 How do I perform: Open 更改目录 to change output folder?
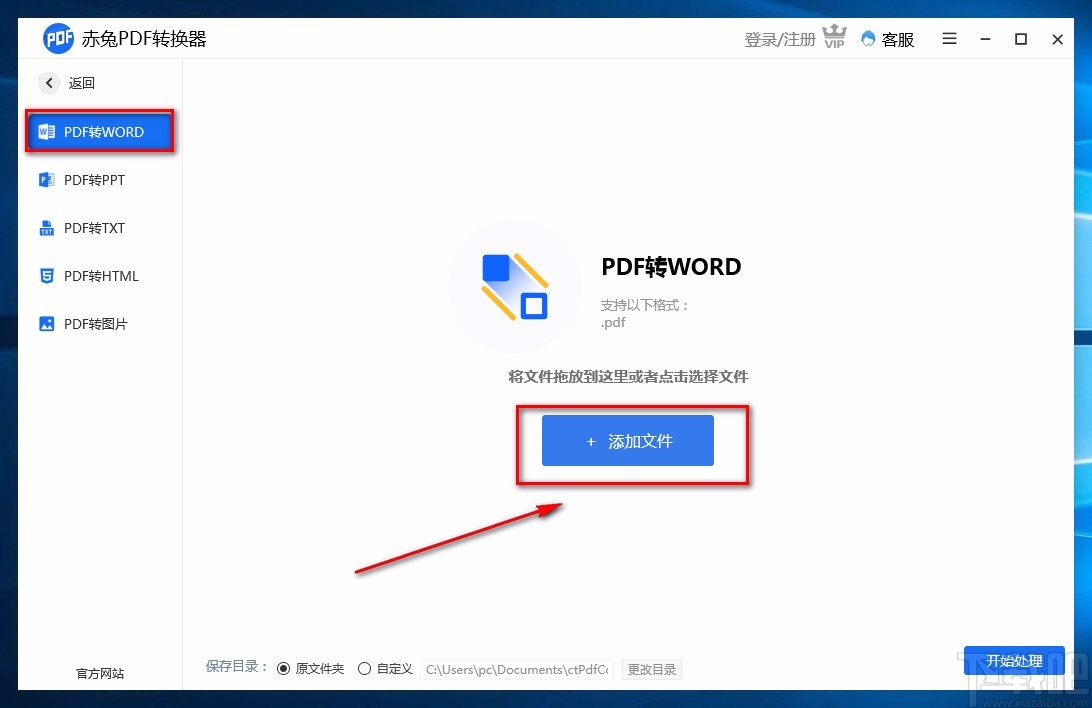651,669
